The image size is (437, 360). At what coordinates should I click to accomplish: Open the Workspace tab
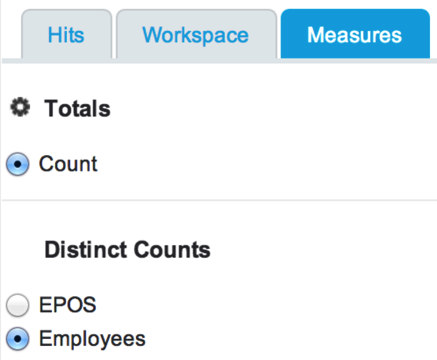click(196, 34)
